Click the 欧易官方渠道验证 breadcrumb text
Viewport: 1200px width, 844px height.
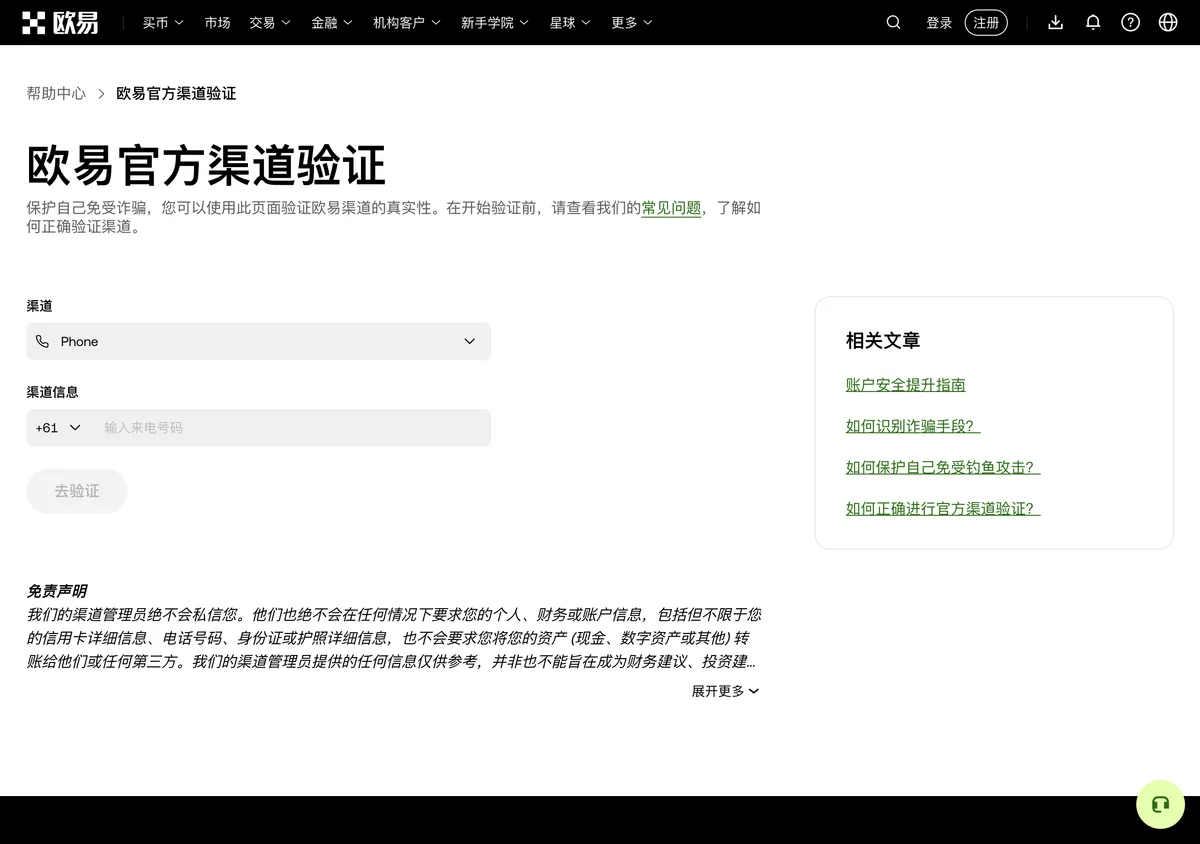(x=176, y=93)
